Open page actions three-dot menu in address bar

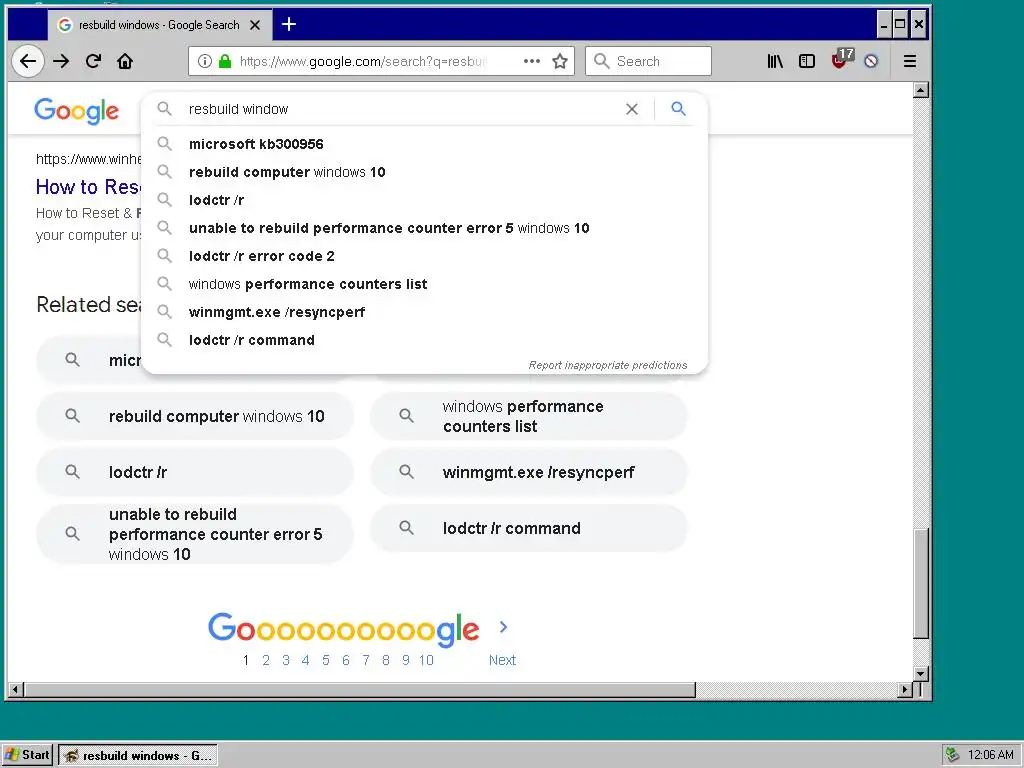[532, 61]
